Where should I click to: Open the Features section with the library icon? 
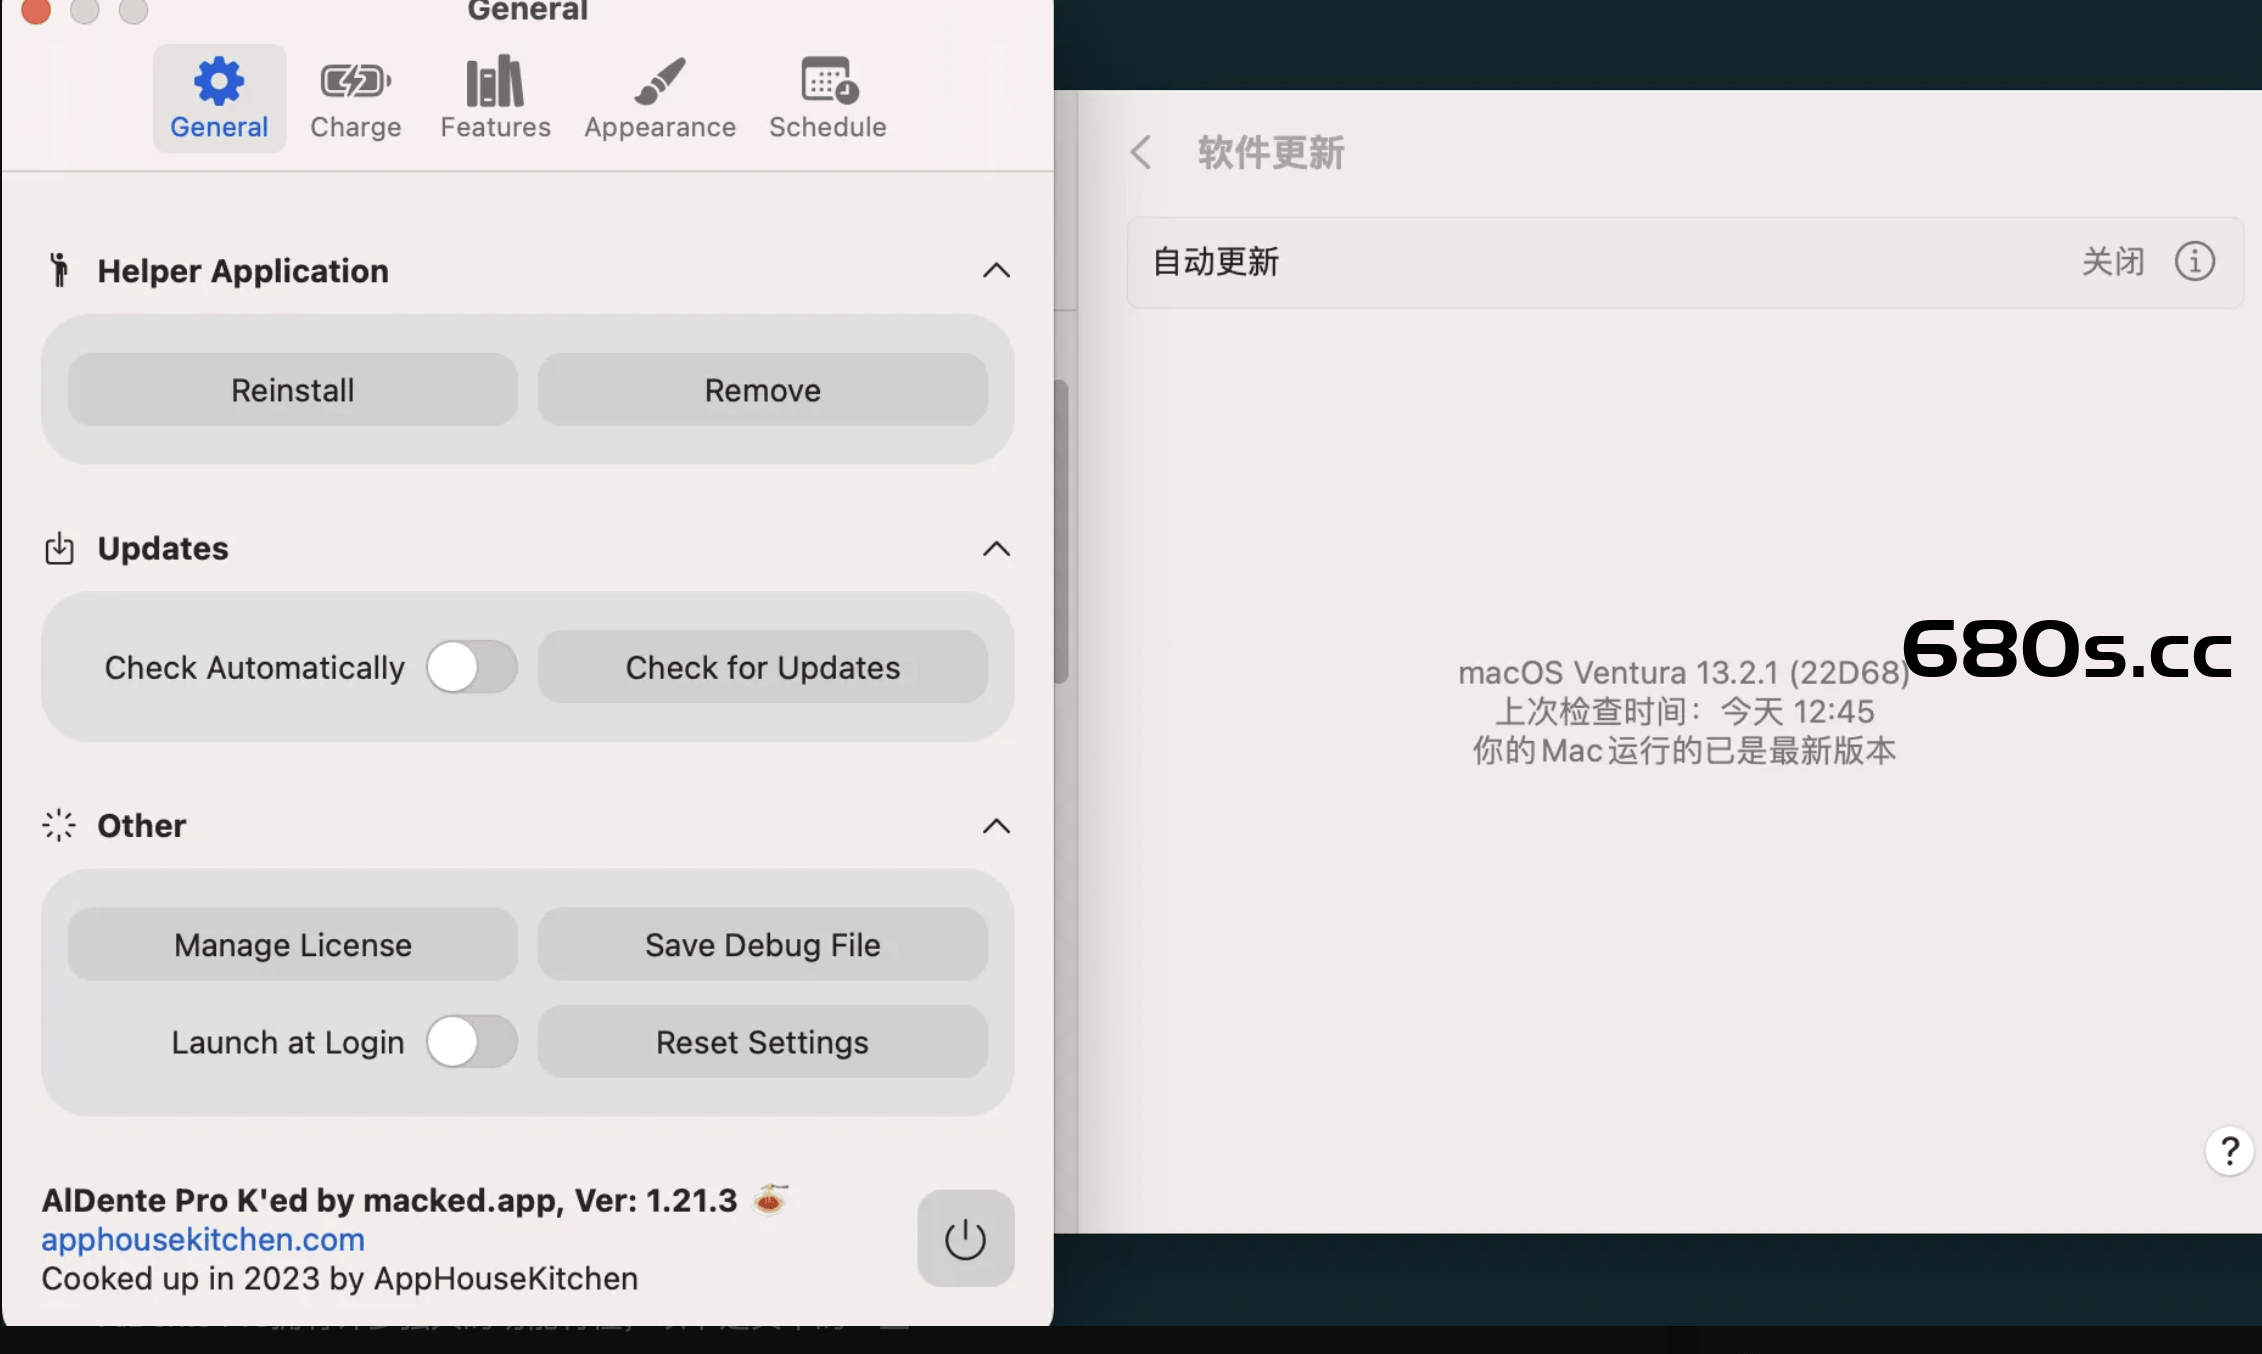coord(494,95)
